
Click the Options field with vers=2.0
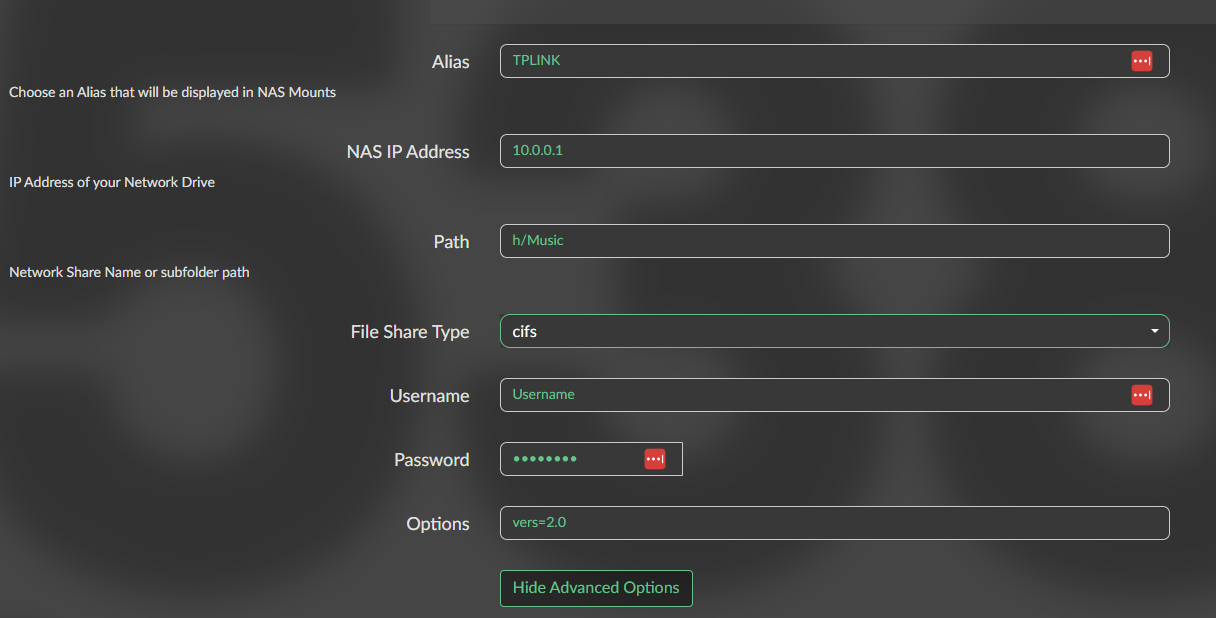[x=834, y=523]
